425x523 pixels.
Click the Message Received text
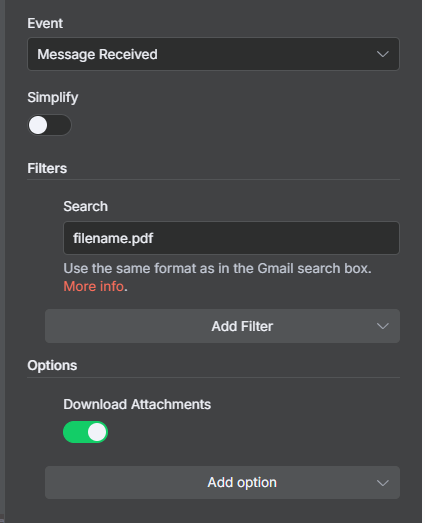pos(97,54)
